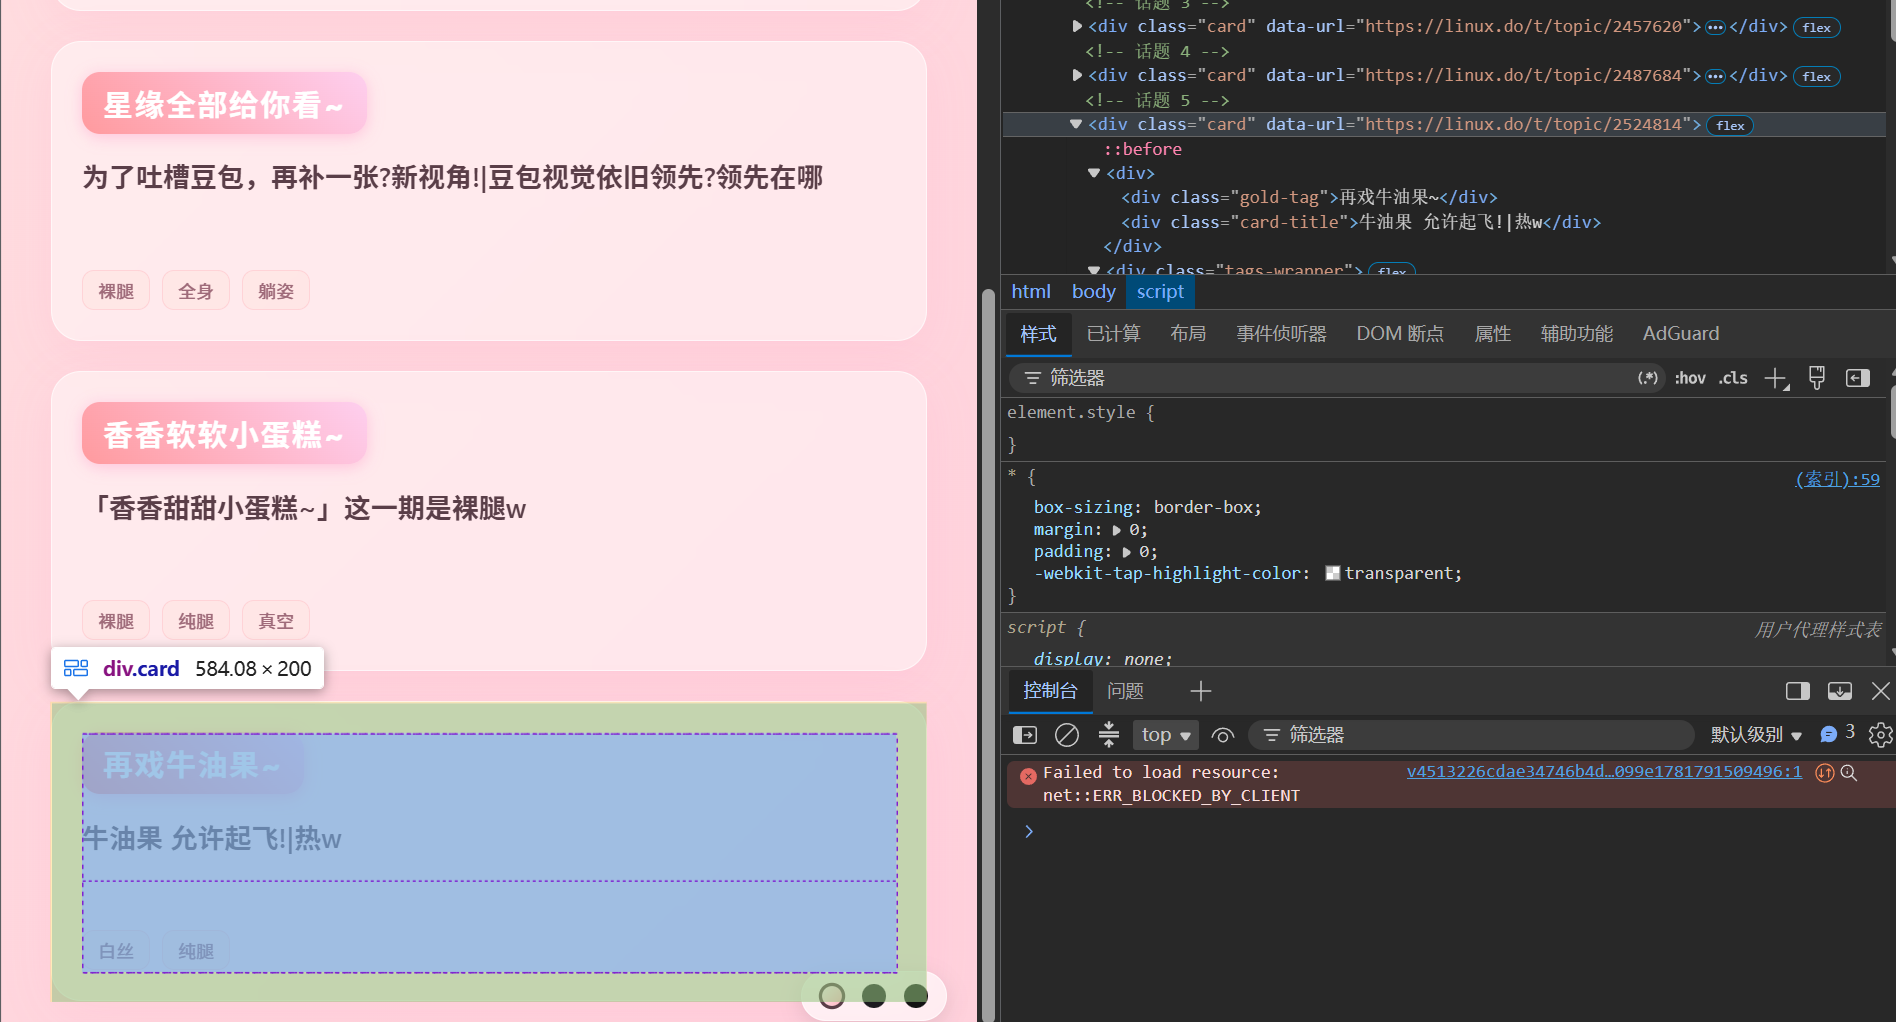Screen dimensions: 1896x1022
Task: Open the top JavaScript context dropdown
Action: (x=1166, y=735)
